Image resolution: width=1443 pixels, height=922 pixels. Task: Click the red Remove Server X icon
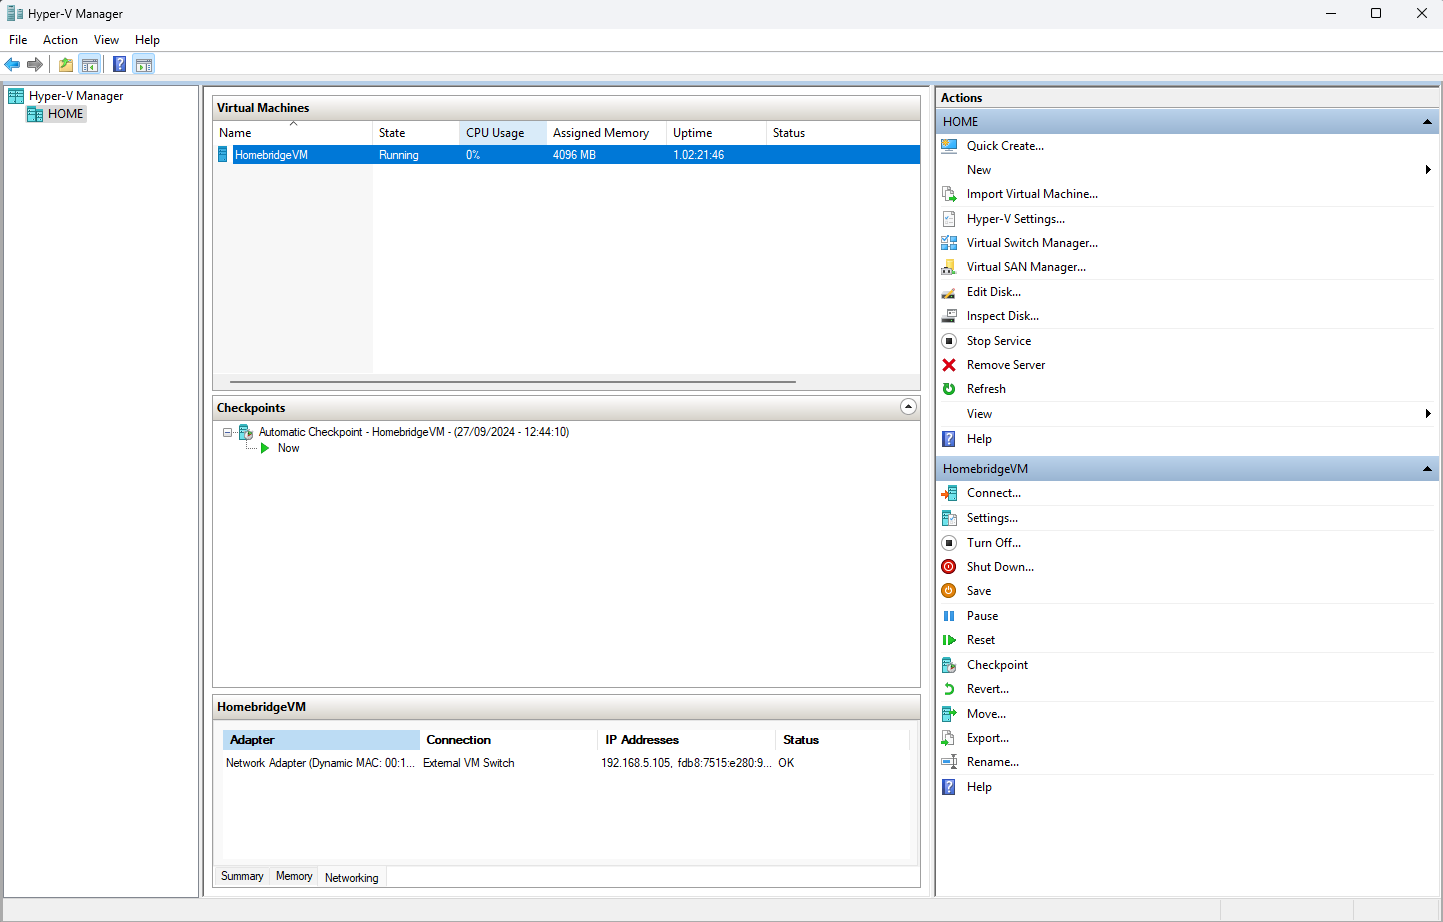click(949, 365)
